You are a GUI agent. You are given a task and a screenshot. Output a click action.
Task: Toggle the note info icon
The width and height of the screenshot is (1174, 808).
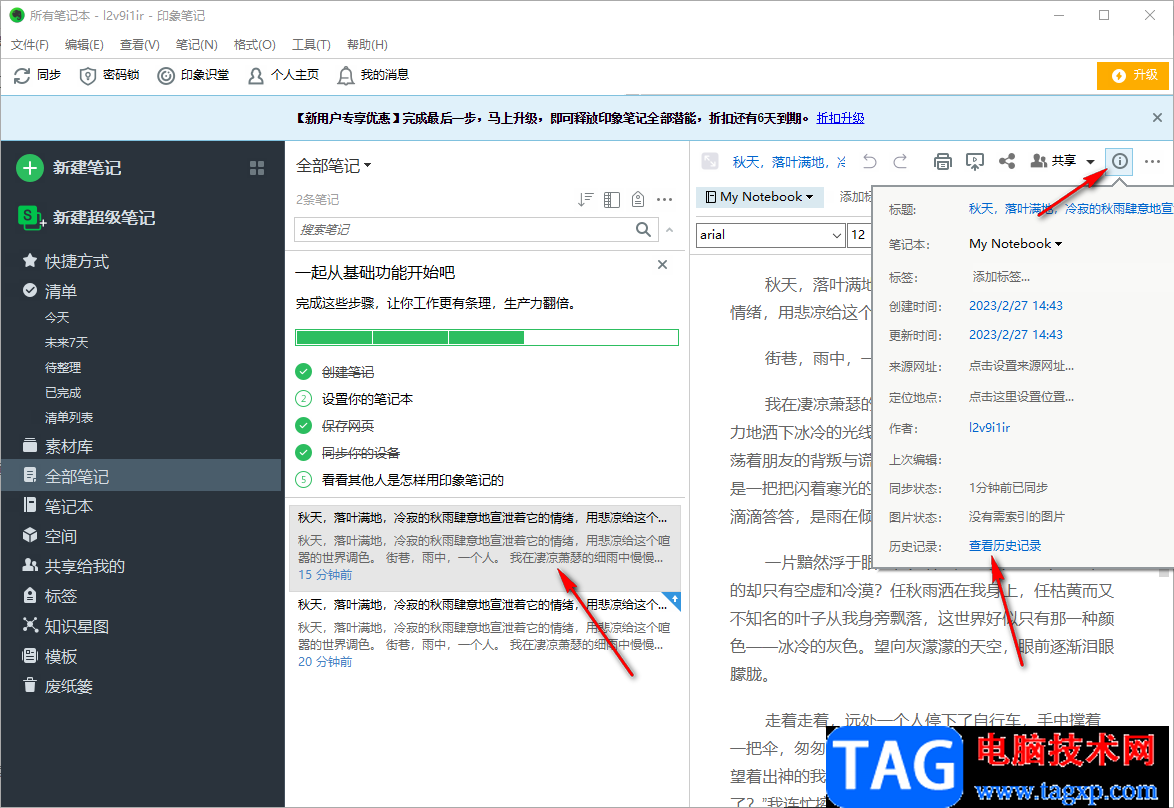coord(1119,161)
